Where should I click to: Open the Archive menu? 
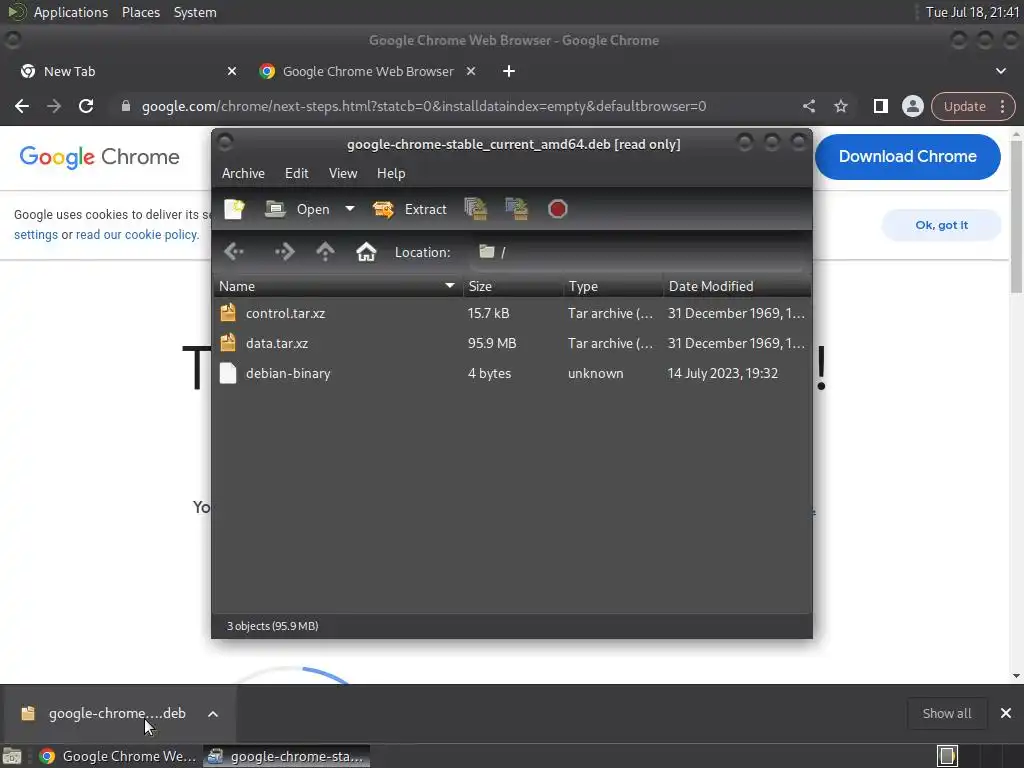243,173
